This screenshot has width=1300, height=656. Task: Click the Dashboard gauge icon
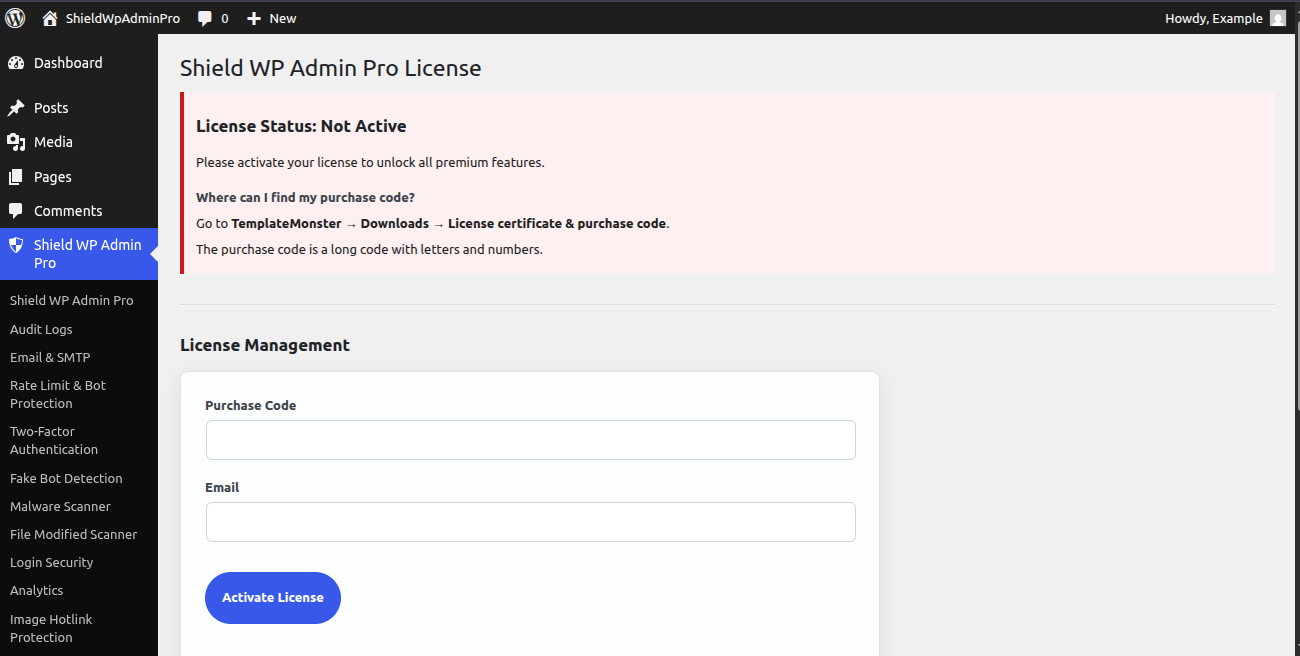[x=16, y=63]
